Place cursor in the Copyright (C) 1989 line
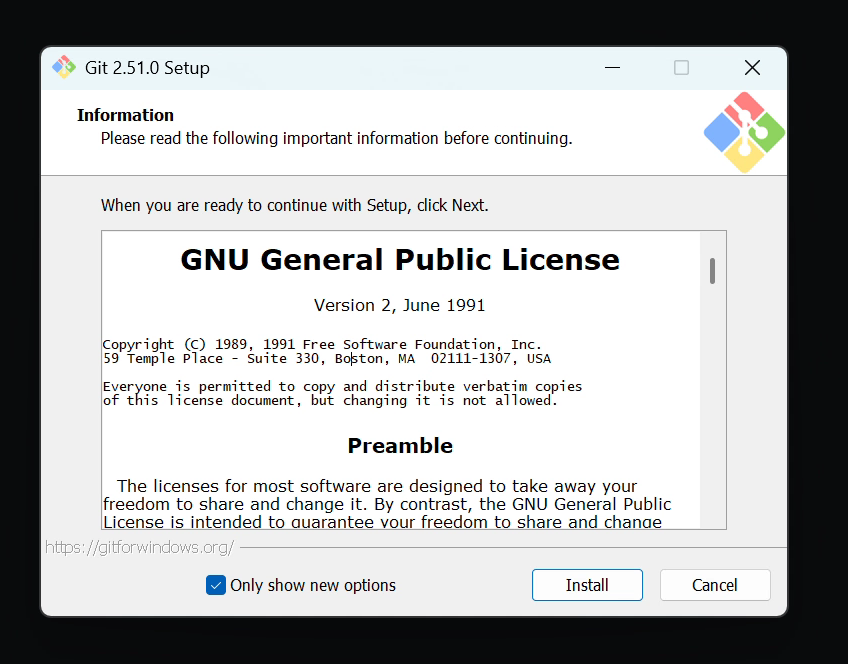The width and height of the screenshot is (848, 664). coord(322,344)
